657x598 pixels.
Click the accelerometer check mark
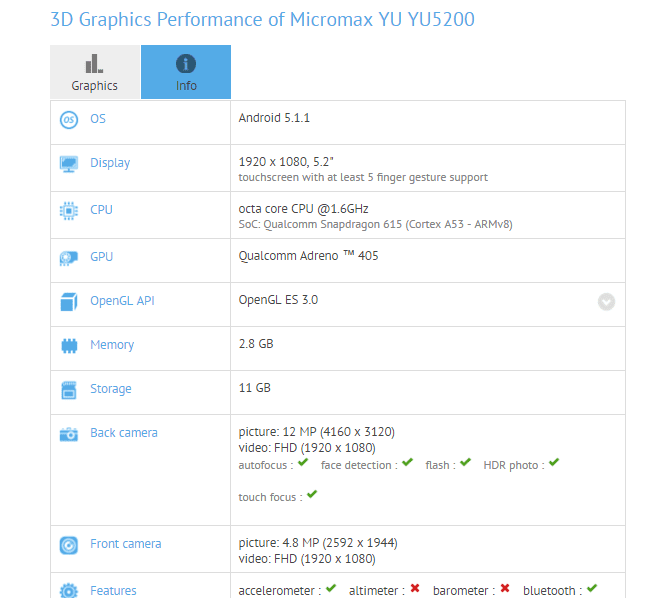pos(331,588)
